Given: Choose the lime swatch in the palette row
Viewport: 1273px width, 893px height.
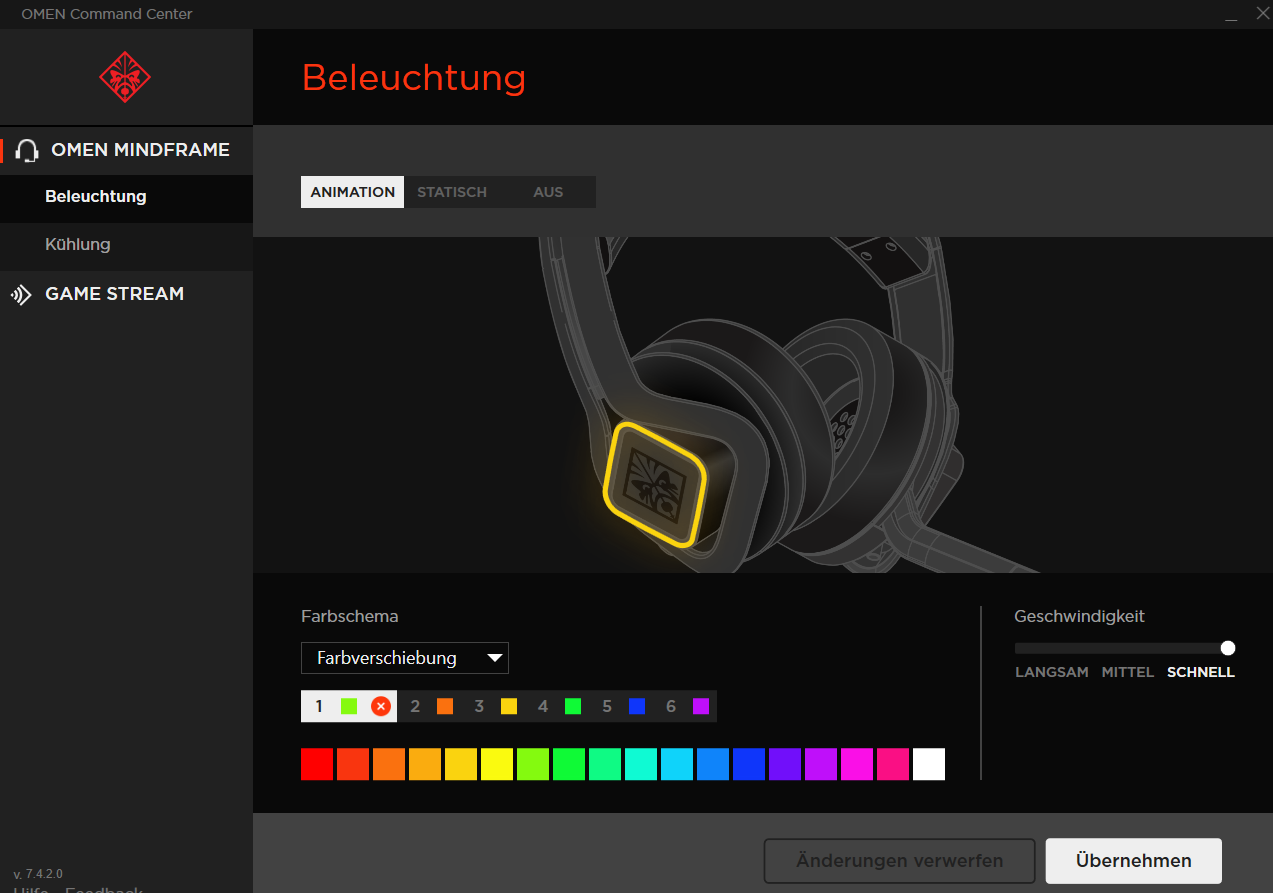Looking at the screenshot, I should click(533, 764).
